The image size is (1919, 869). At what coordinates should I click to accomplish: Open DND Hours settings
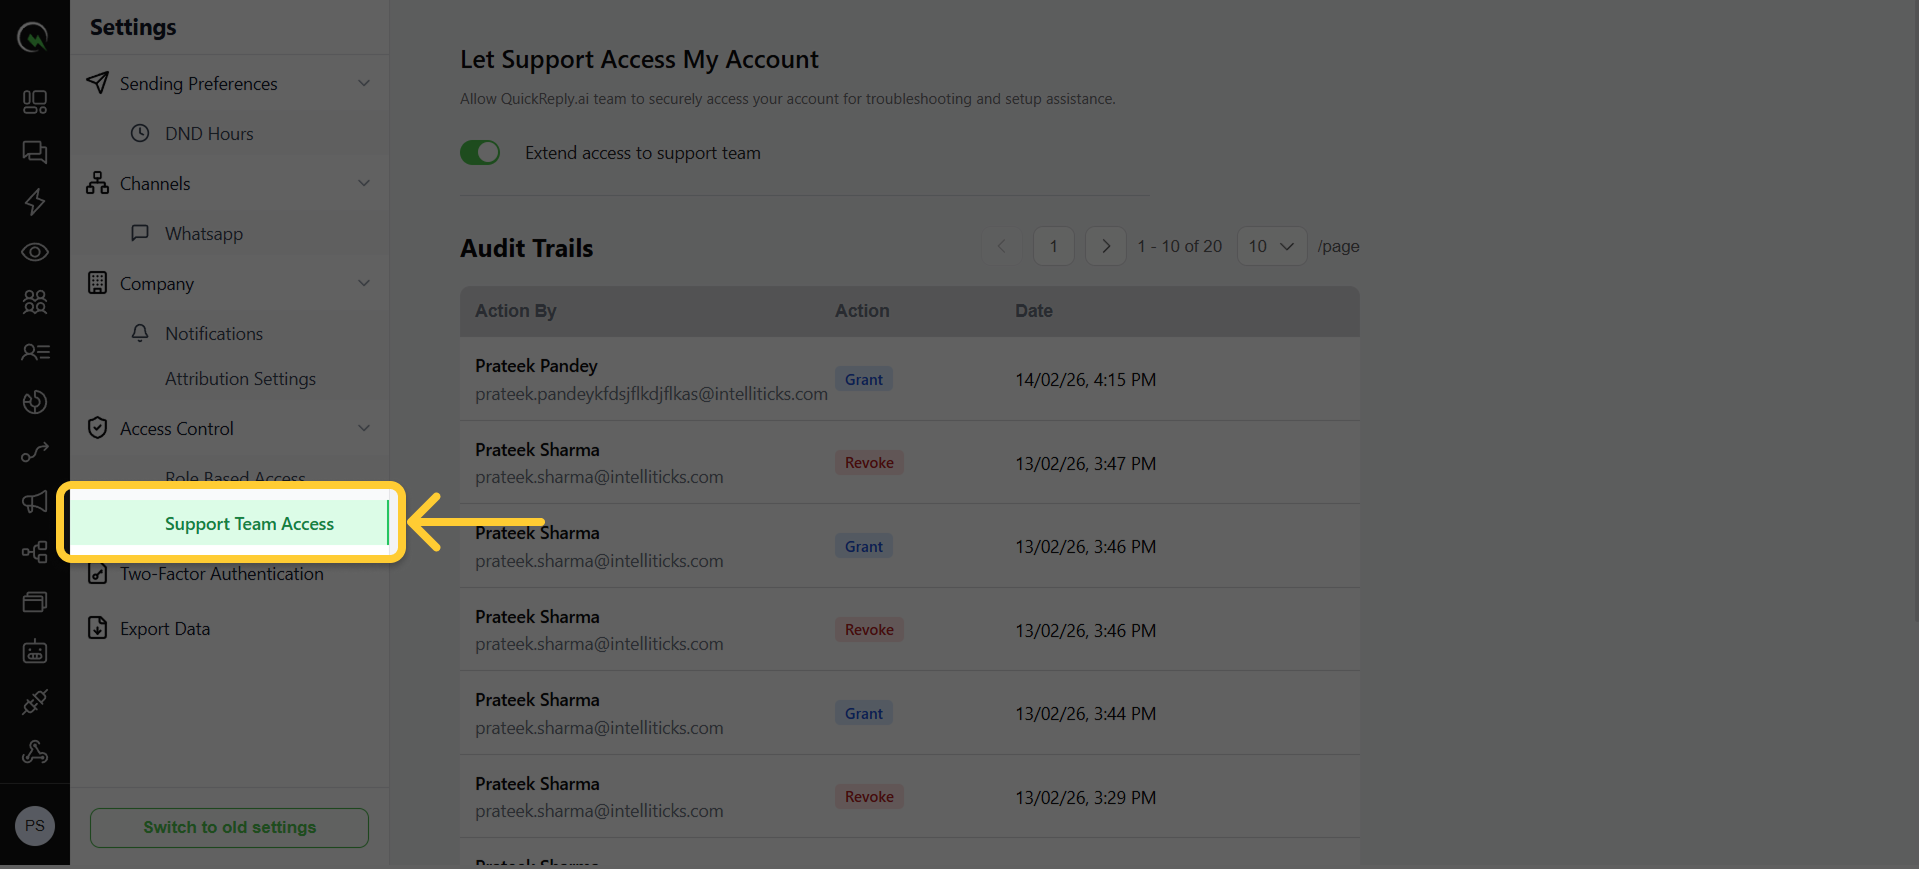click(209, 134)
